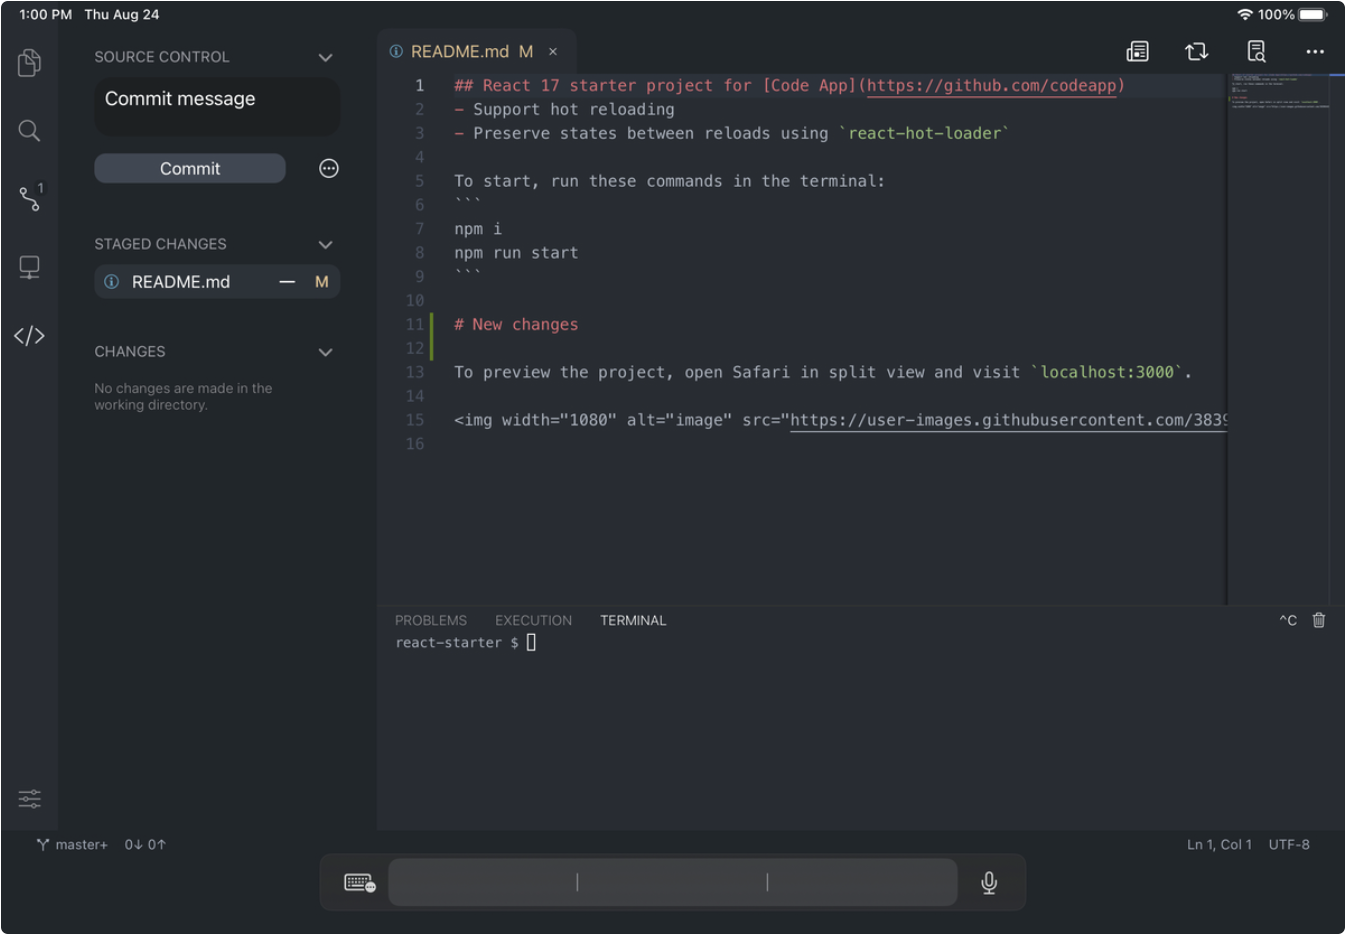Click the 1:00 PM clock
This screenshot has height=934, width=1345.
(x=46, y=14)
